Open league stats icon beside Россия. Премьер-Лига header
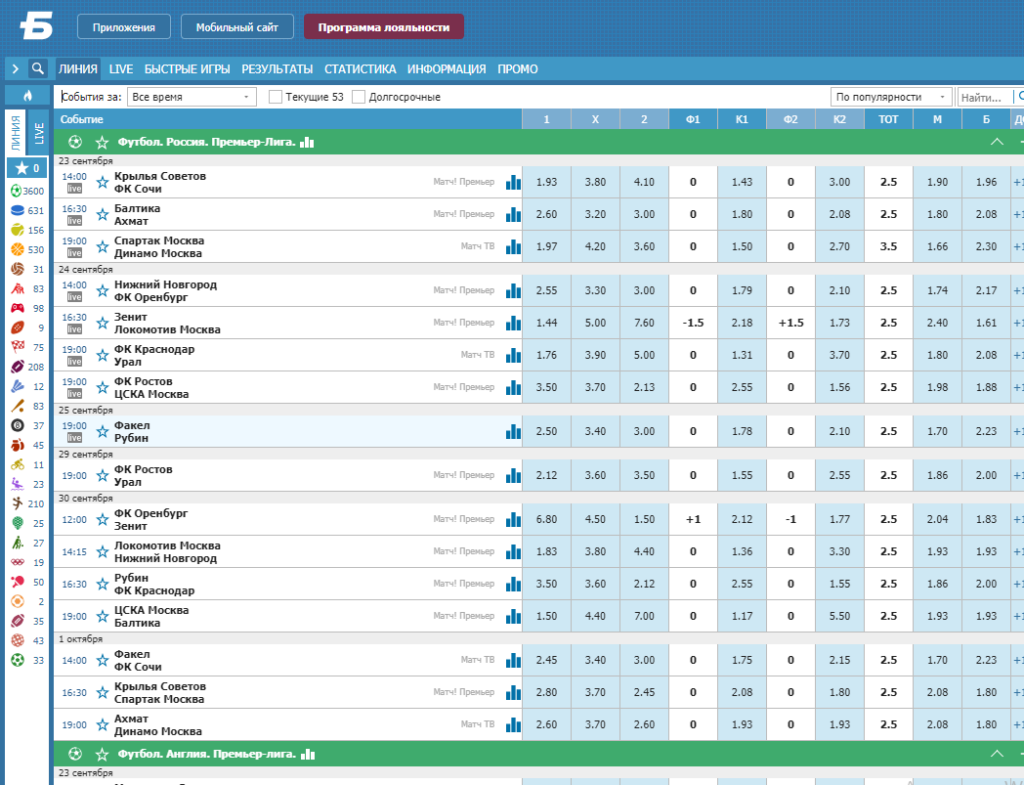Image resolution: width=1024 pixels, height=785 pixels. click(307, 142)
